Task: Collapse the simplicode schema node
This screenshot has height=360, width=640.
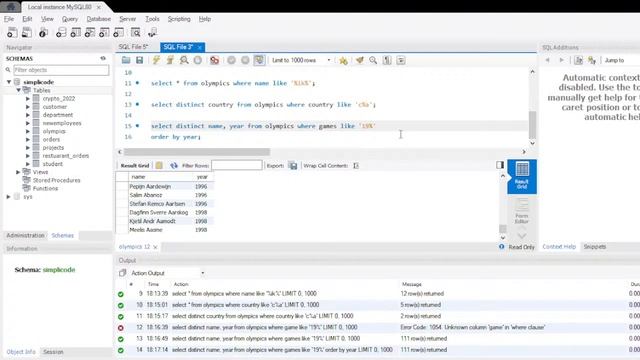Action: 9,82
